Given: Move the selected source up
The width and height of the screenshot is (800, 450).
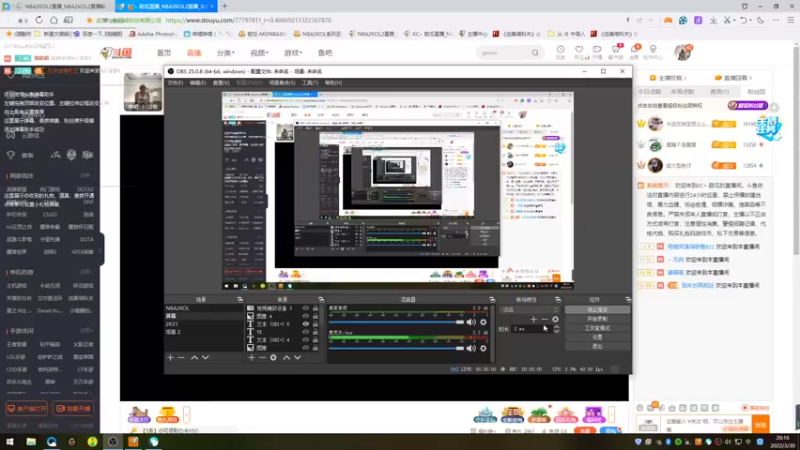Looking at the screenshot, I should click(x=286, y=358).
